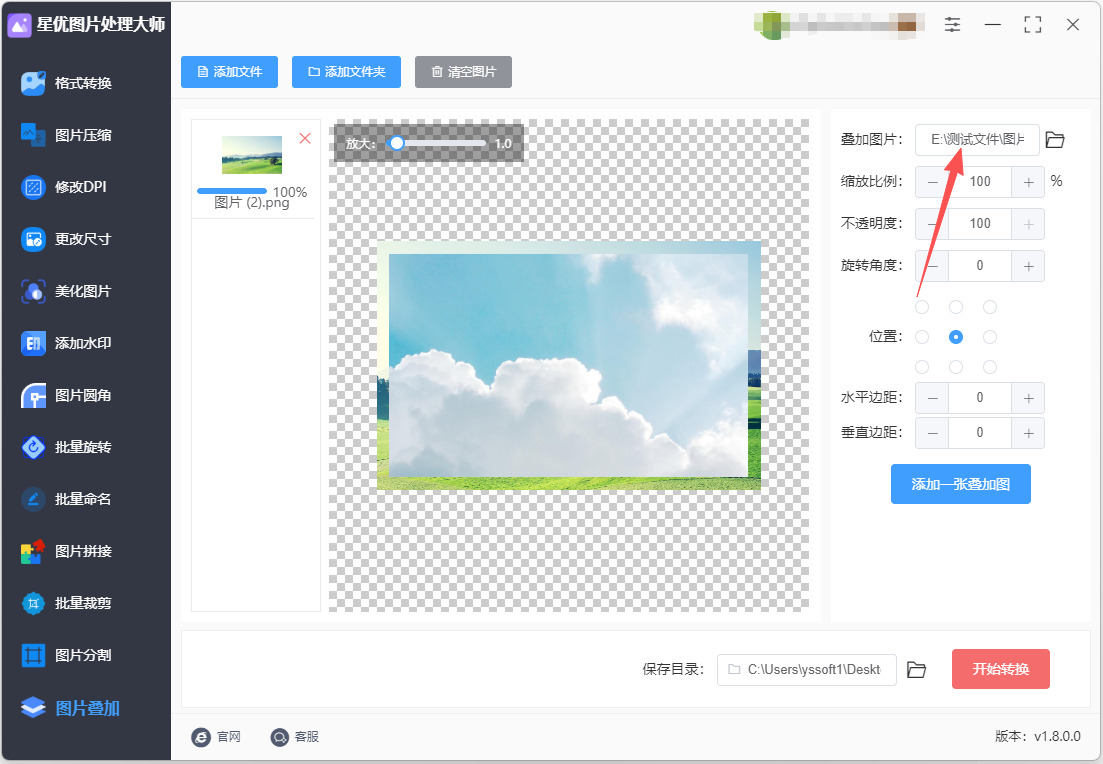Click the 缩放比例 value field showing 100
Screen dimensions: 1103x764
(980, 182)
